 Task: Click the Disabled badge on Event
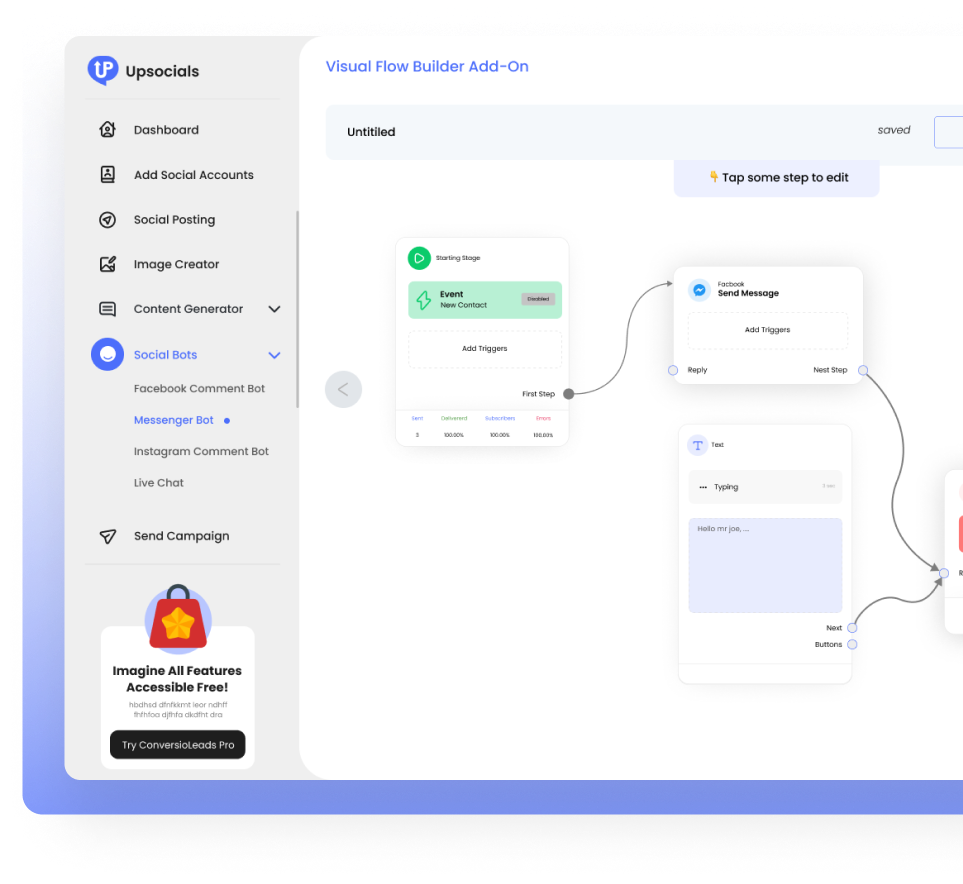[538, 299]
